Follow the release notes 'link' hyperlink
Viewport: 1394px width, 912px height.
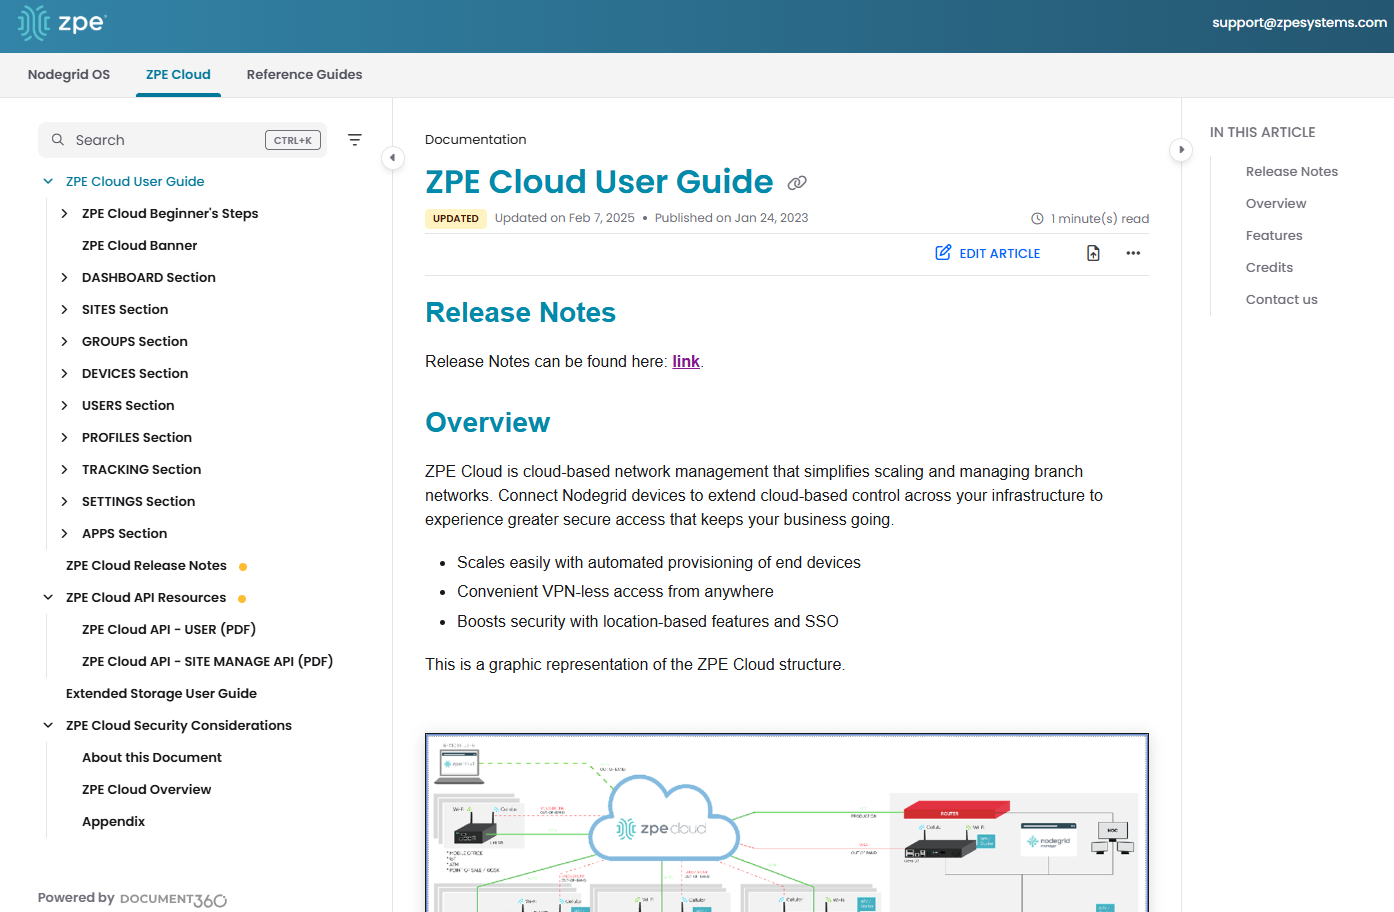coord(686,361)
